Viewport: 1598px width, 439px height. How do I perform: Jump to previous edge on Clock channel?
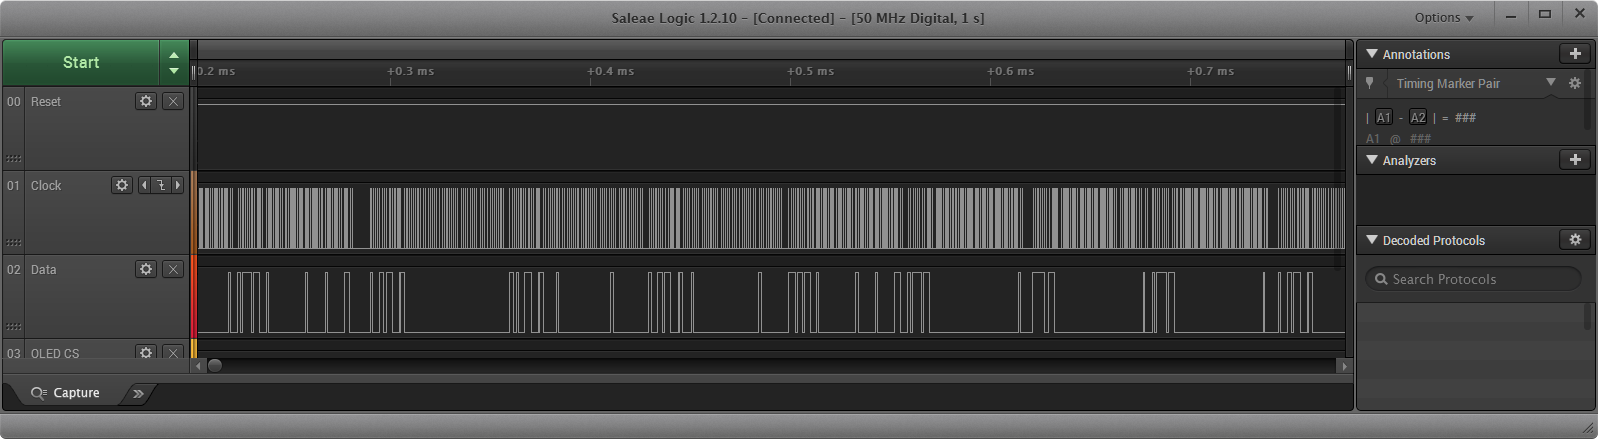pos(144,185)
